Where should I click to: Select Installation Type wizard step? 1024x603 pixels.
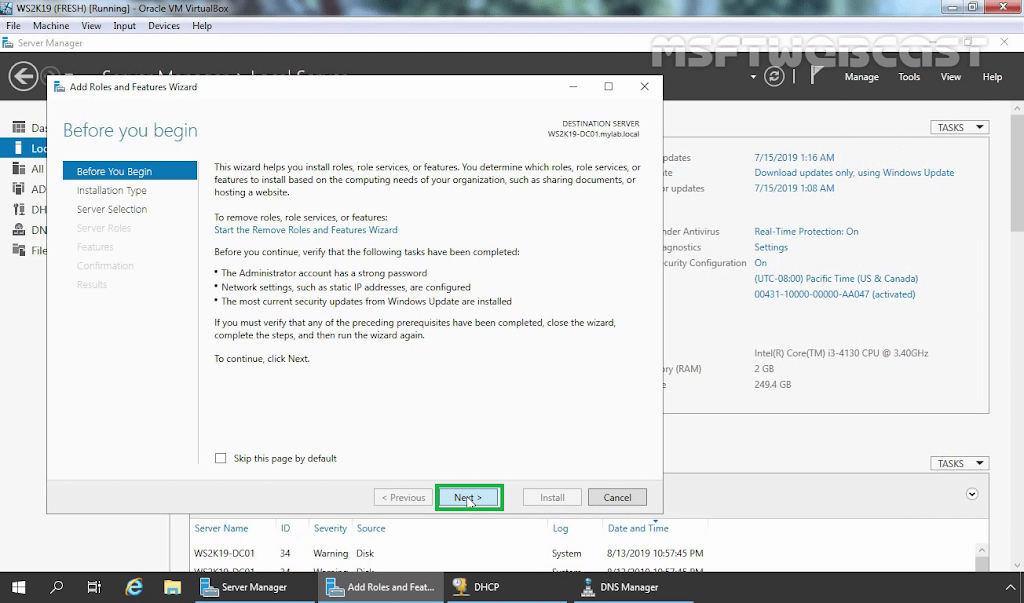[112, 190]
